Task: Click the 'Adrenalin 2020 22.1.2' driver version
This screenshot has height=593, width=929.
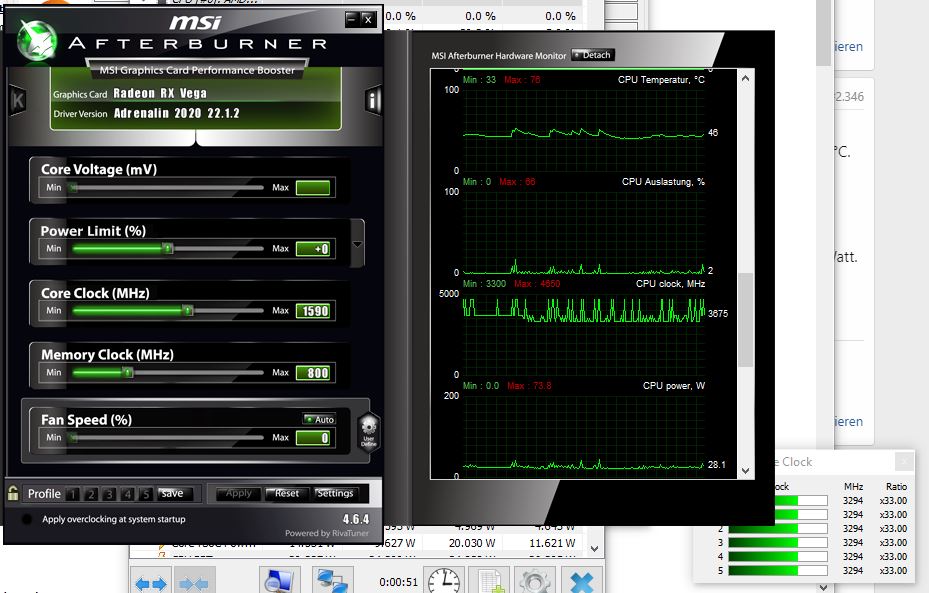Action: click(x=177, y=113)
